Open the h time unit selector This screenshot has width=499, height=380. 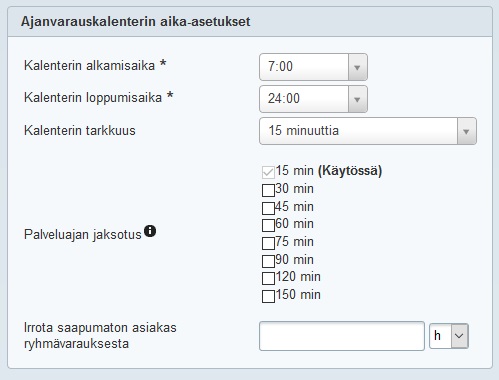(449, 336)
